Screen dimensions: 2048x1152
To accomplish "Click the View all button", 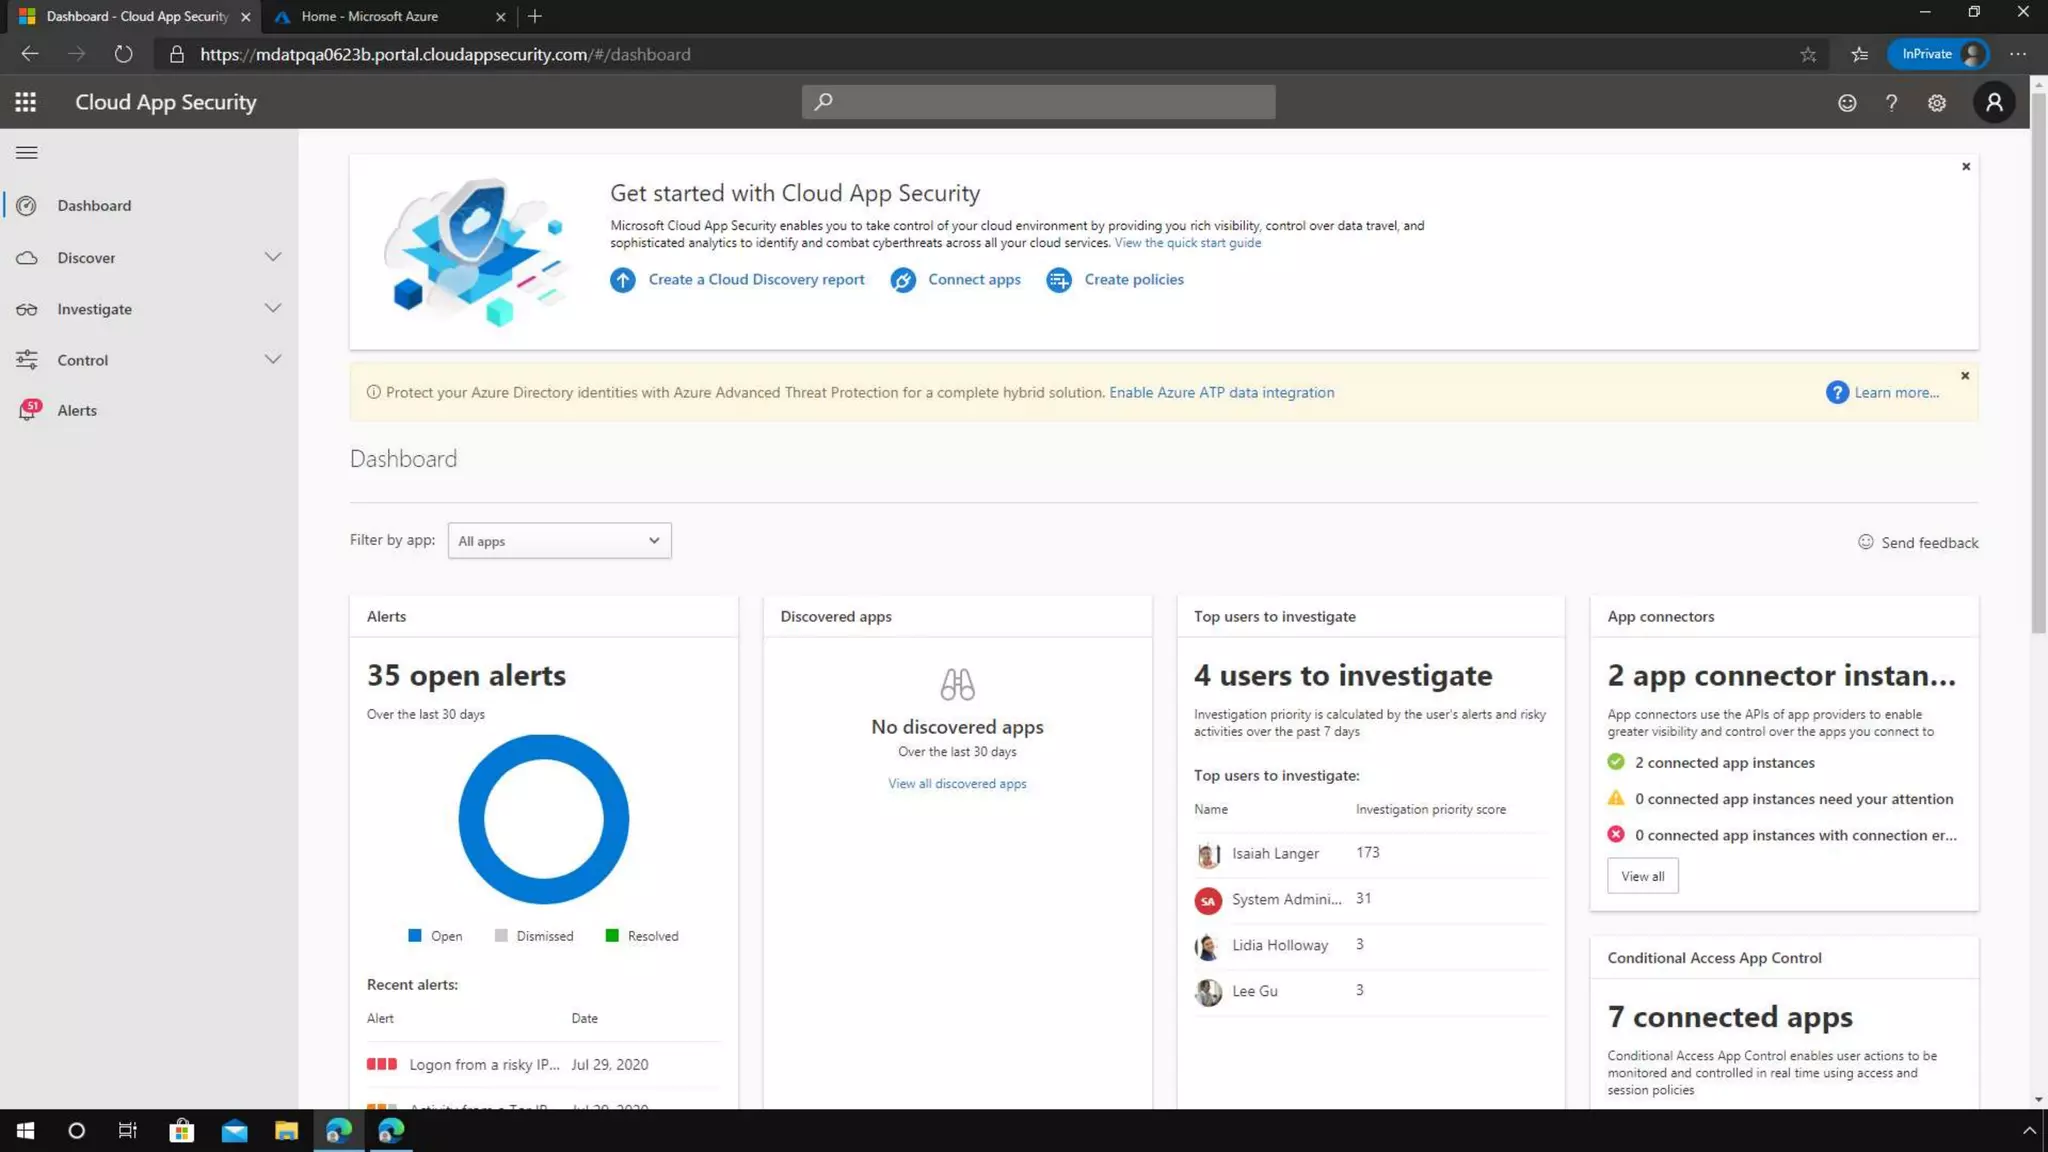I will tap(1642, 876).
